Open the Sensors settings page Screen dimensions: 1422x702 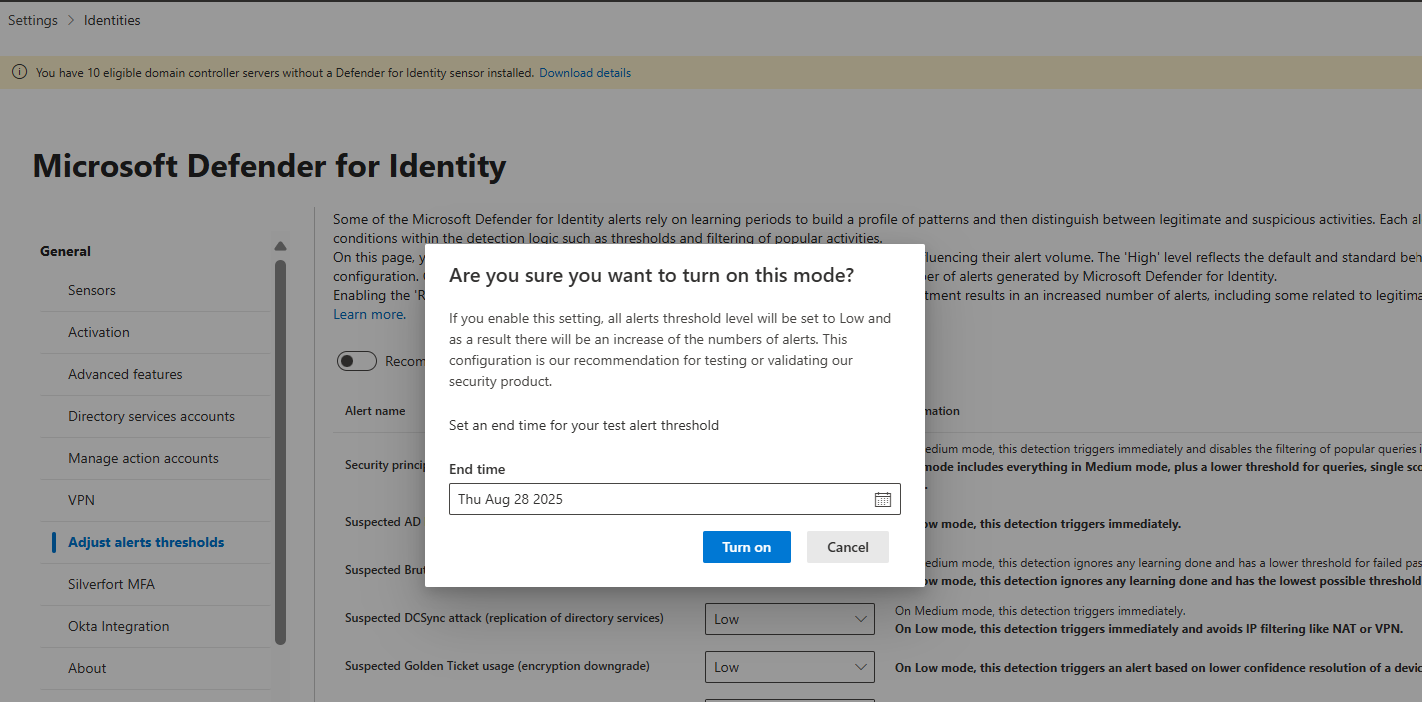[x=92, y=290]
